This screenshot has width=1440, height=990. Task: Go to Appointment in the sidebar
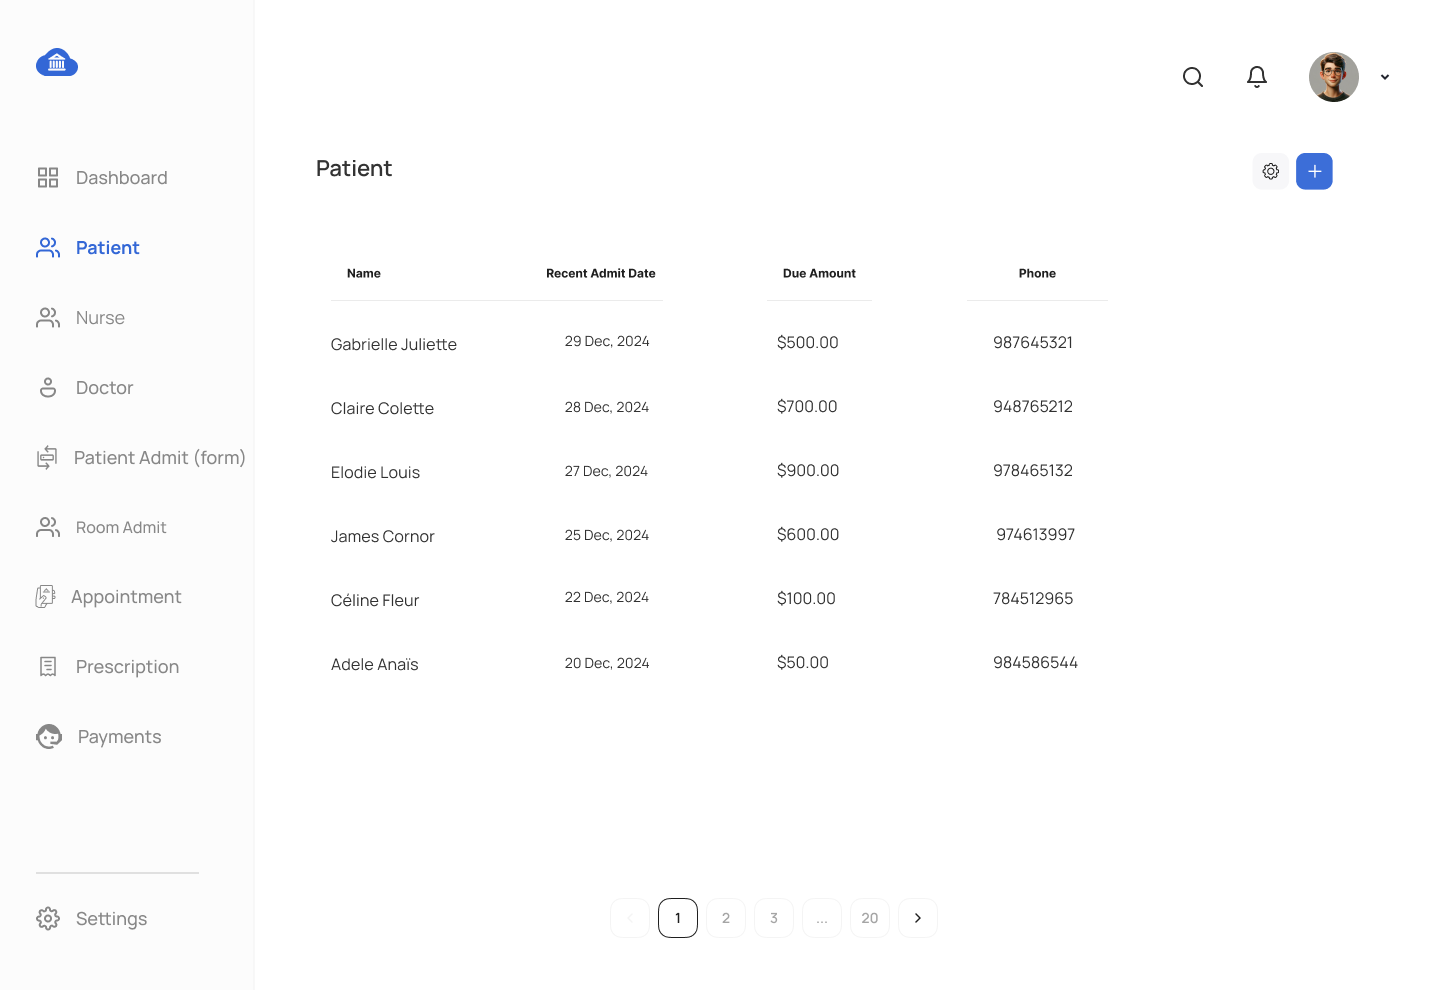108,597
